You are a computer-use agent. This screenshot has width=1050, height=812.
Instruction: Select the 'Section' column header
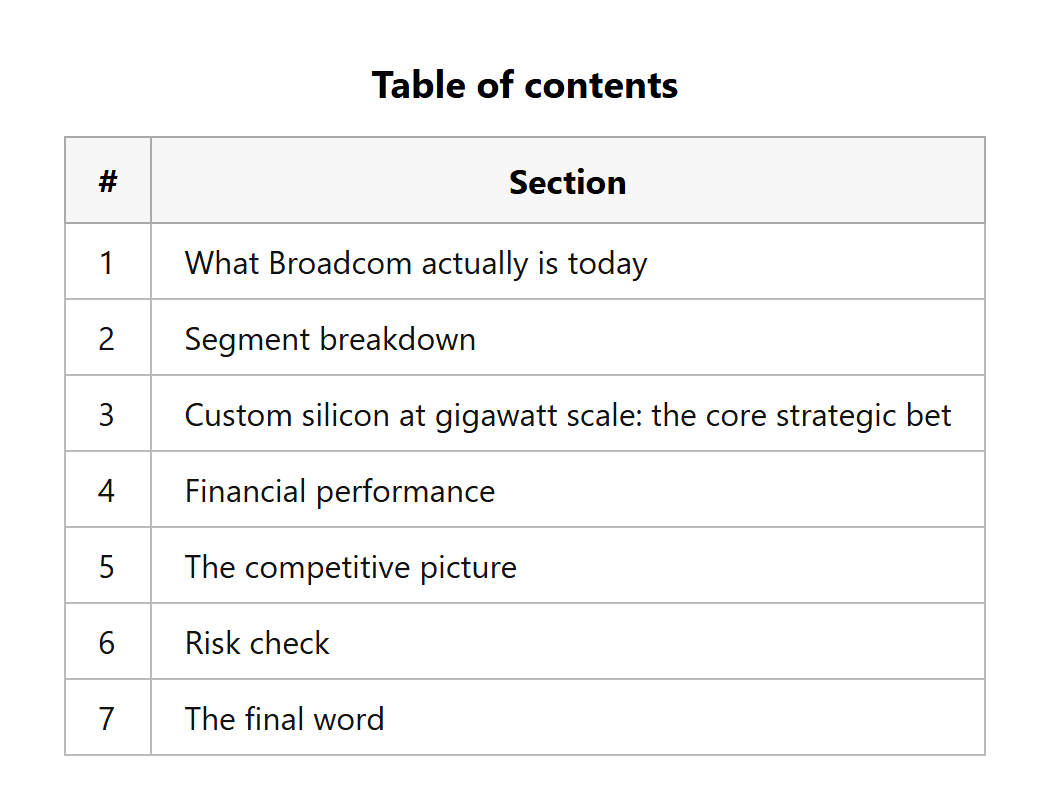pos(568,181)
